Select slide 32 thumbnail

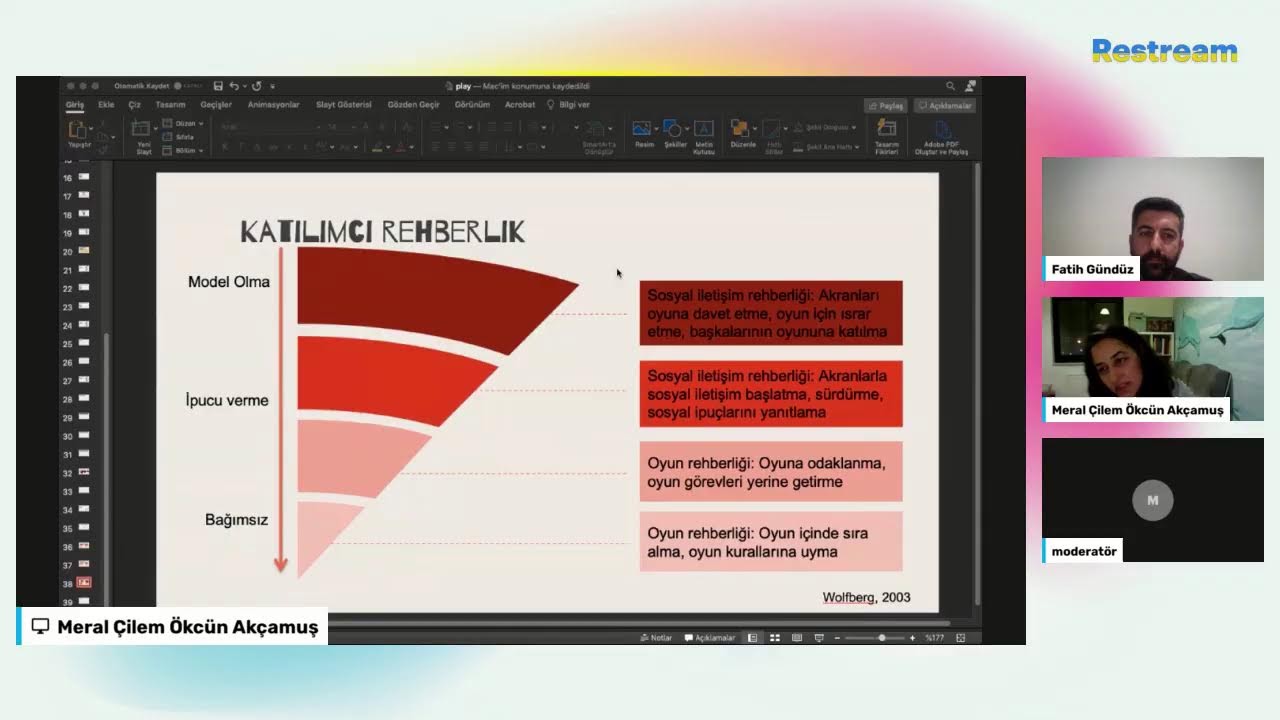click(84, 472)
